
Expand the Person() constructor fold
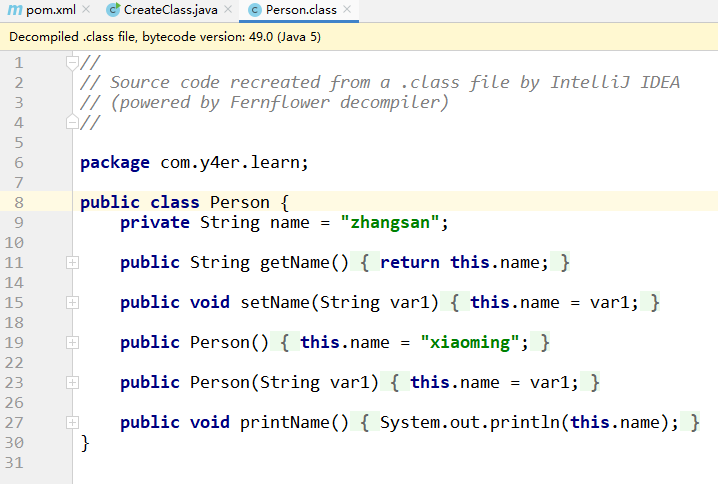[72, 343]
